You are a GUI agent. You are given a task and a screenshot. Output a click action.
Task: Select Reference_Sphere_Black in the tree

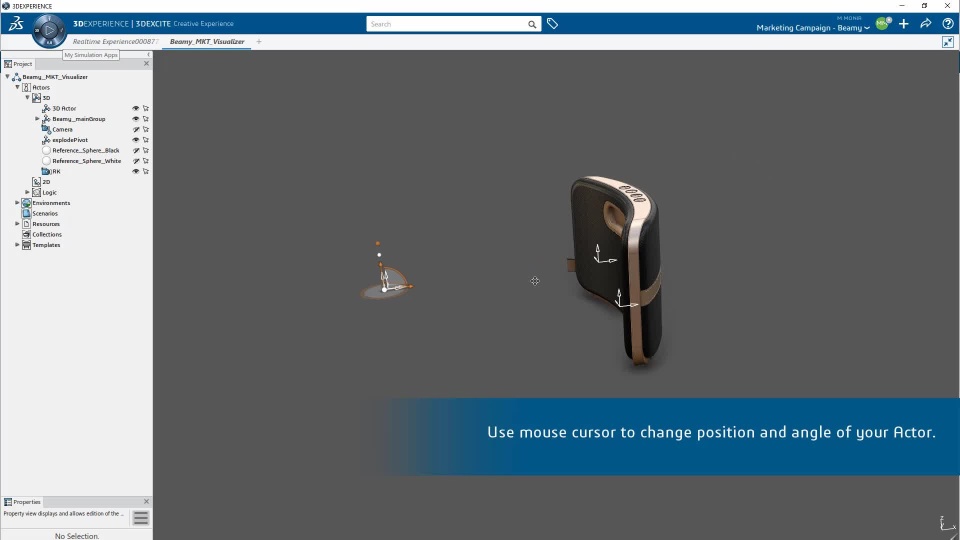coord(86,150)
